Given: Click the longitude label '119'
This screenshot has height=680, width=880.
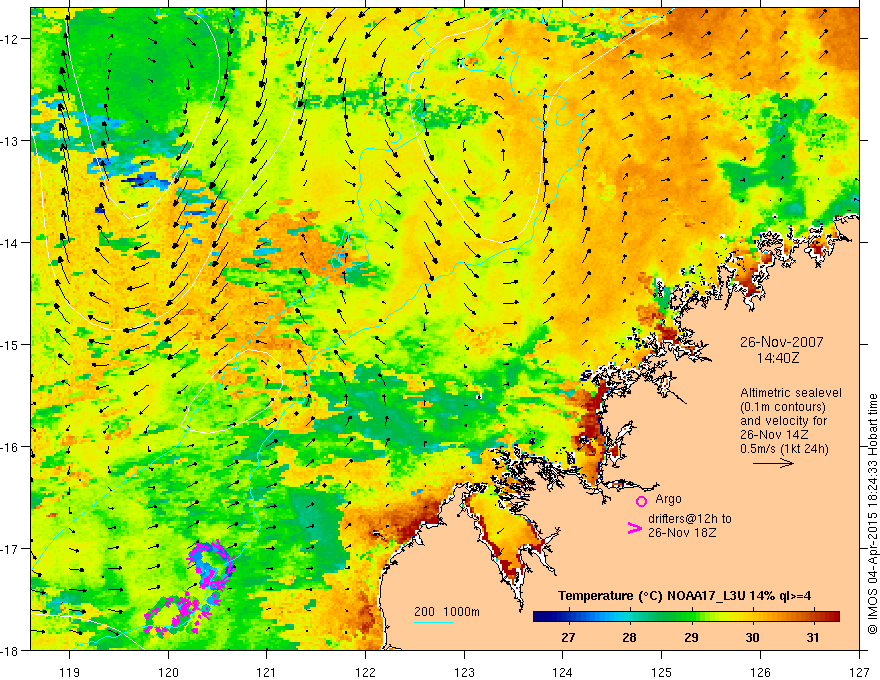Looking at the screenshot, I should pos(70,672).
